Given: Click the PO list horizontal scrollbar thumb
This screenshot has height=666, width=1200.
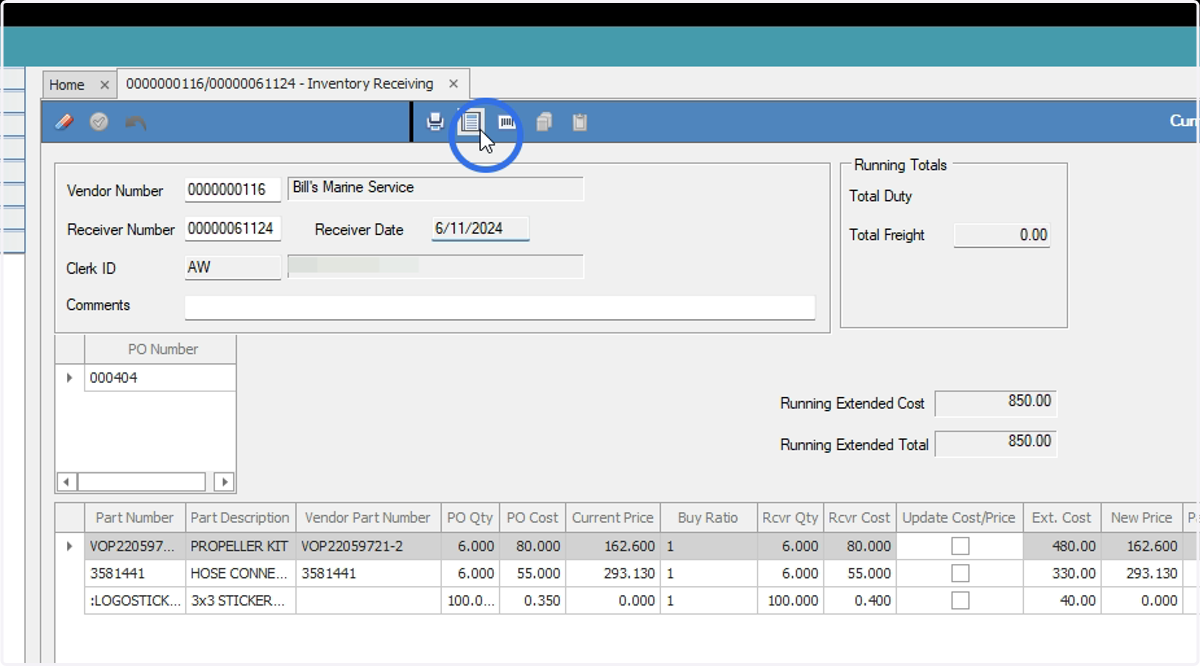Looking at the screenshot, I should tap(141, 482).
